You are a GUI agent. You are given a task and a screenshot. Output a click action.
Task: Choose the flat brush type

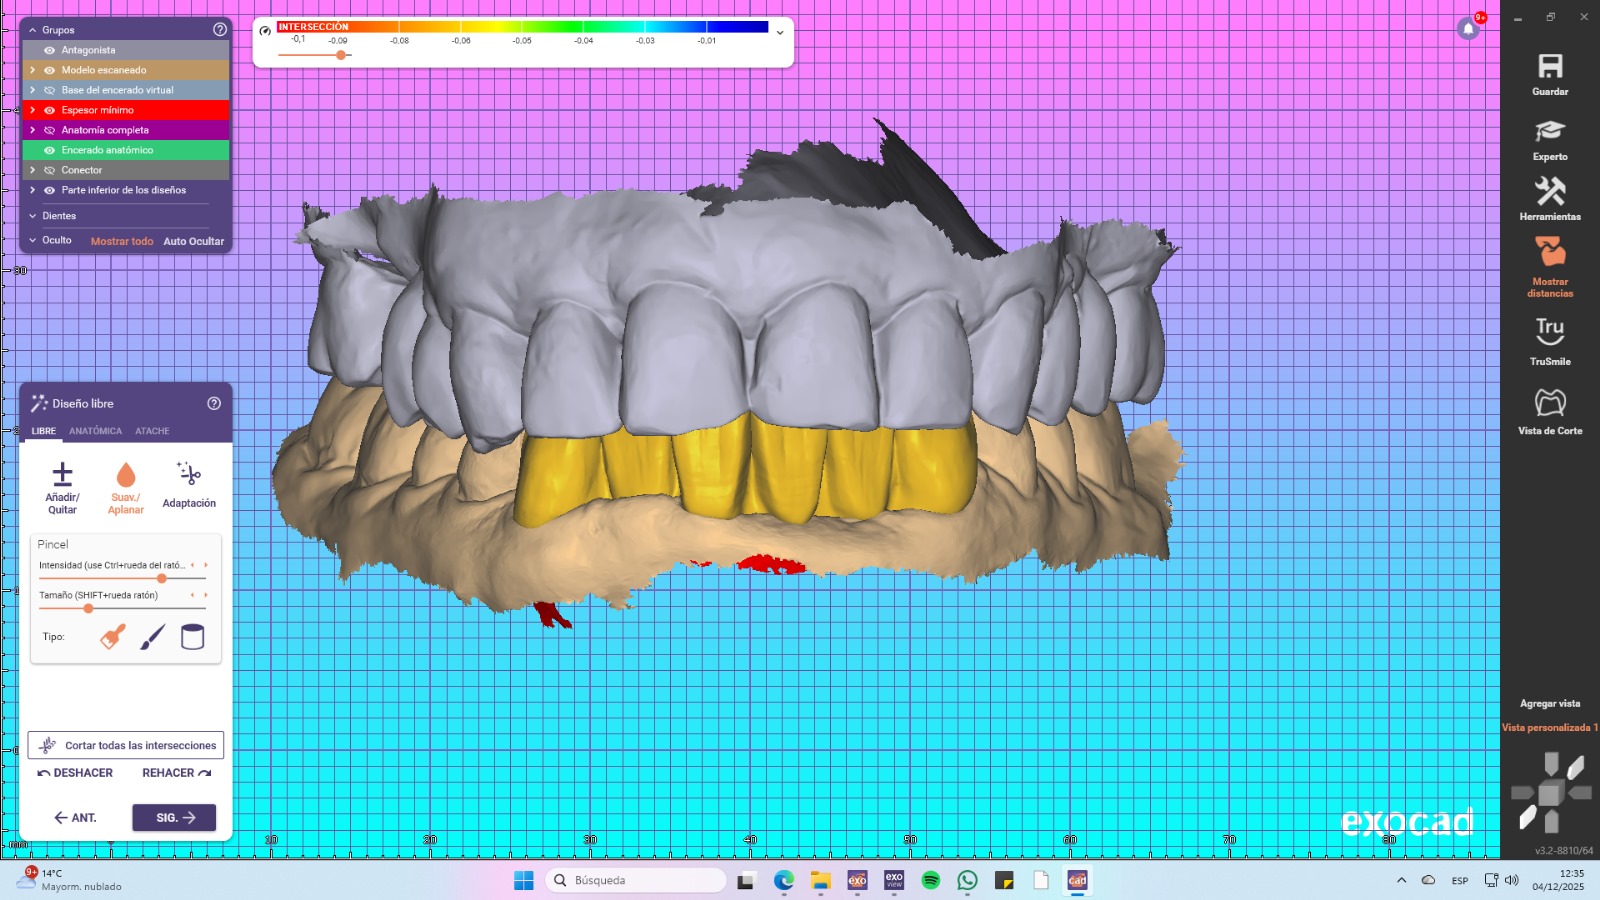click(113, 637)
